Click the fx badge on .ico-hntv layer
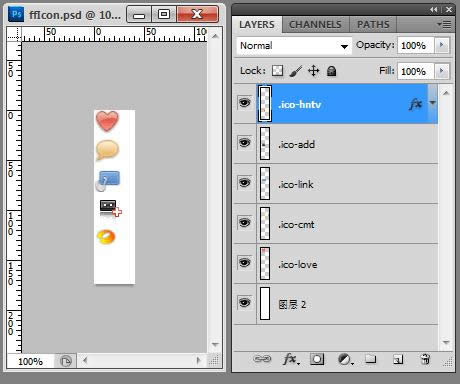This screenshot has height=384, width=460. pos(415,104)
